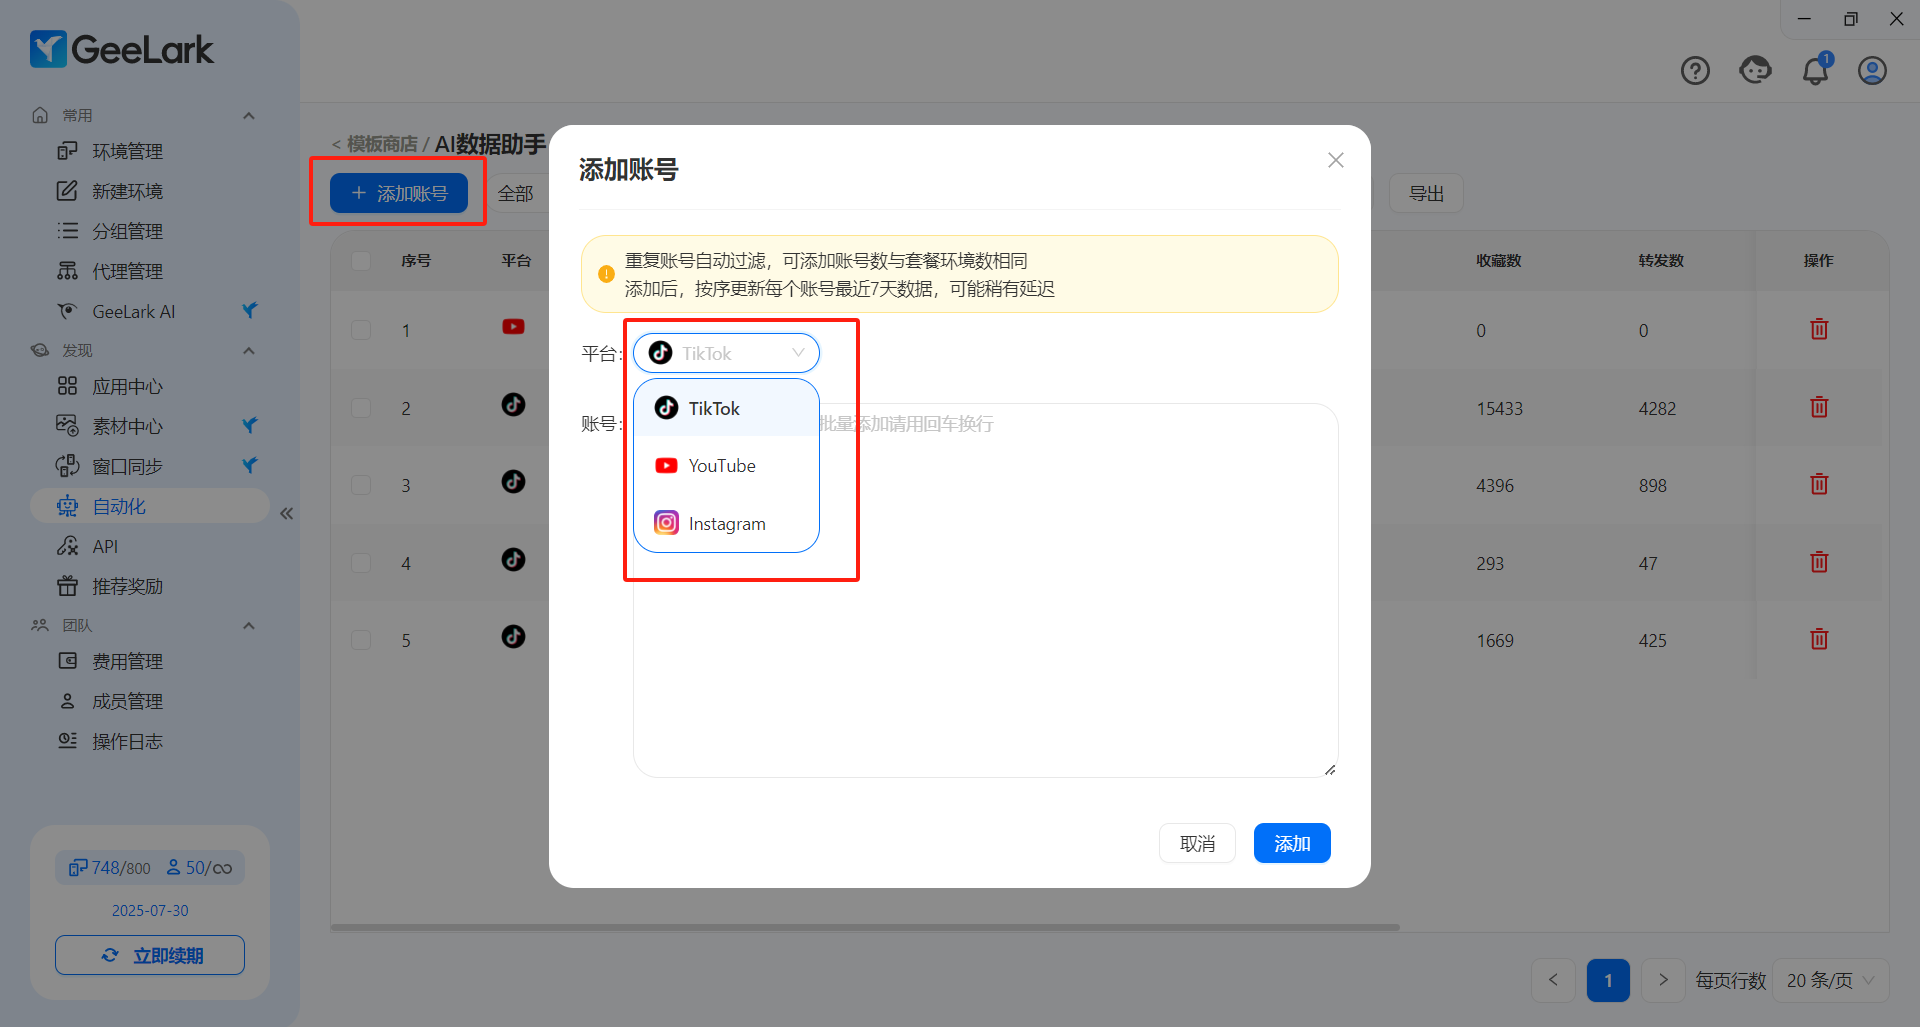Go to the next page arrow
The image size is (1920, 1027).
(x=1663, y=980)
